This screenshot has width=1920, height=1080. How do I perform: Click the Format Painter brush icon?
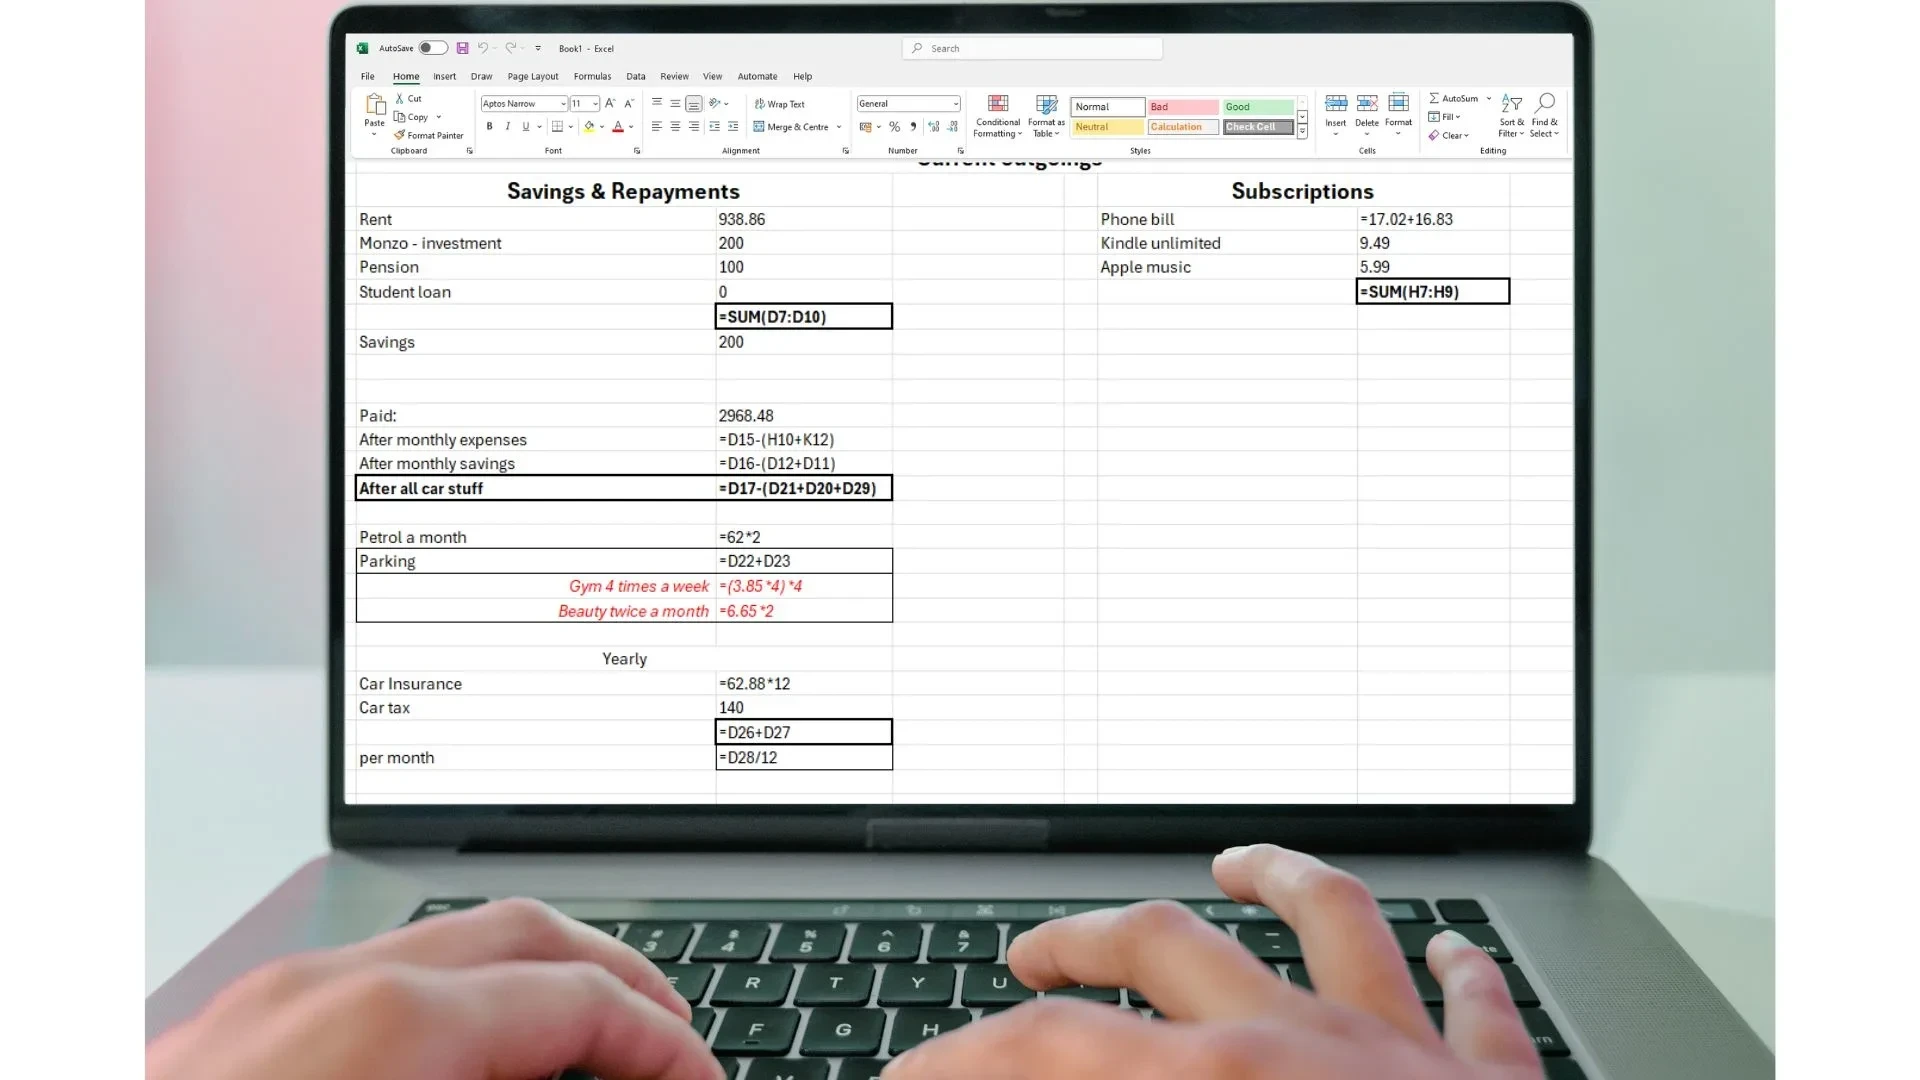pyautogui.click(x=399, y=135)
